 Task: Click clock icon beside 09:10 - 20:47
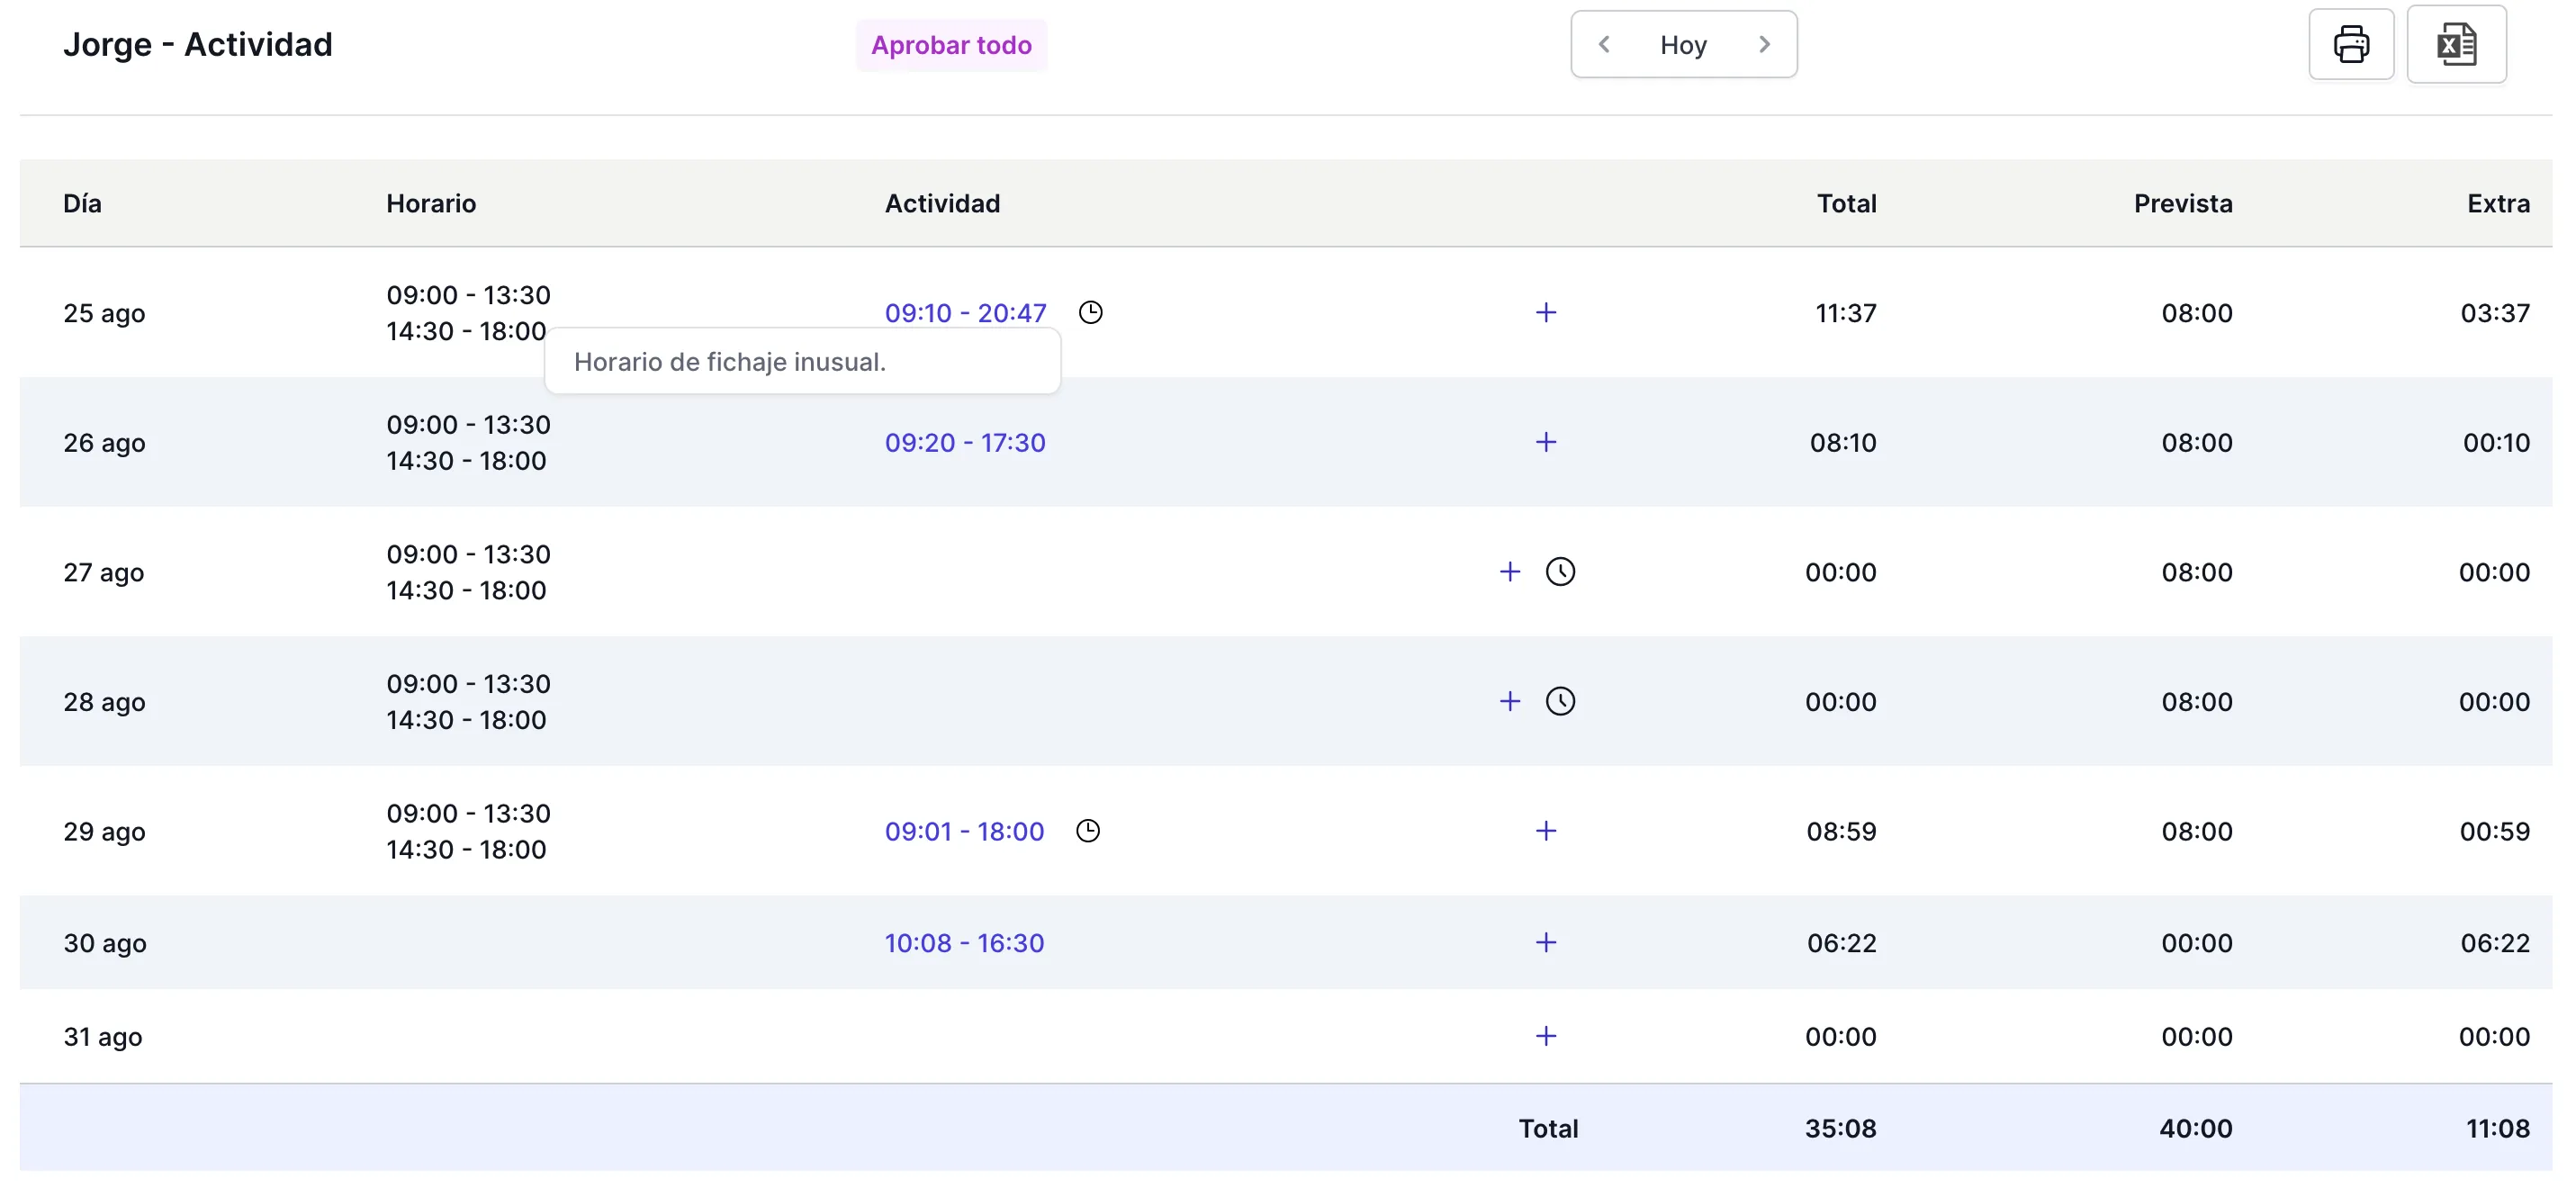click(1090, 313)
